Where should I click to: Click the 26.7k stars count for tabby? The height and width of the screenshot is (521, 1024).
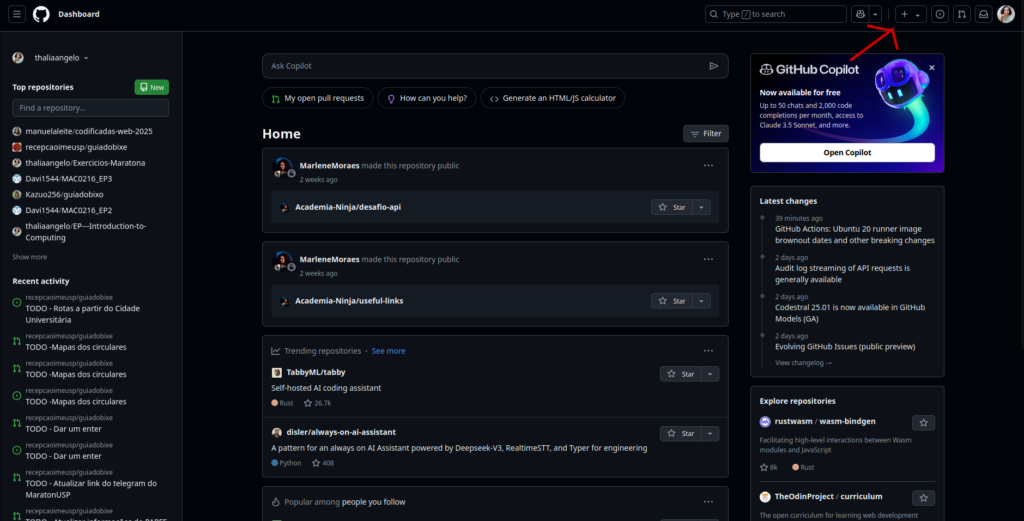tap(317, 403)
